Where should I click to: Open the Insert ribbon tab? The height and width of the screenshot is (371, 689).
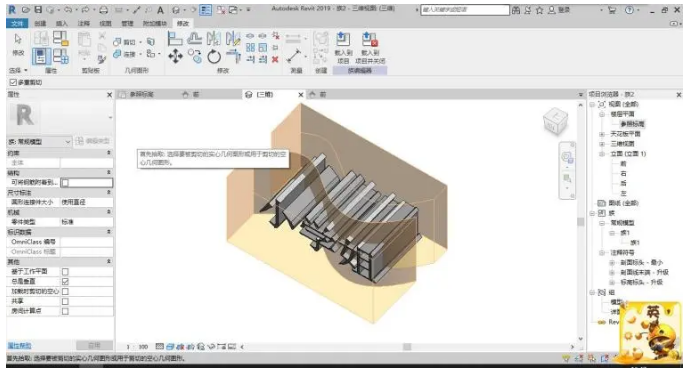62,23
